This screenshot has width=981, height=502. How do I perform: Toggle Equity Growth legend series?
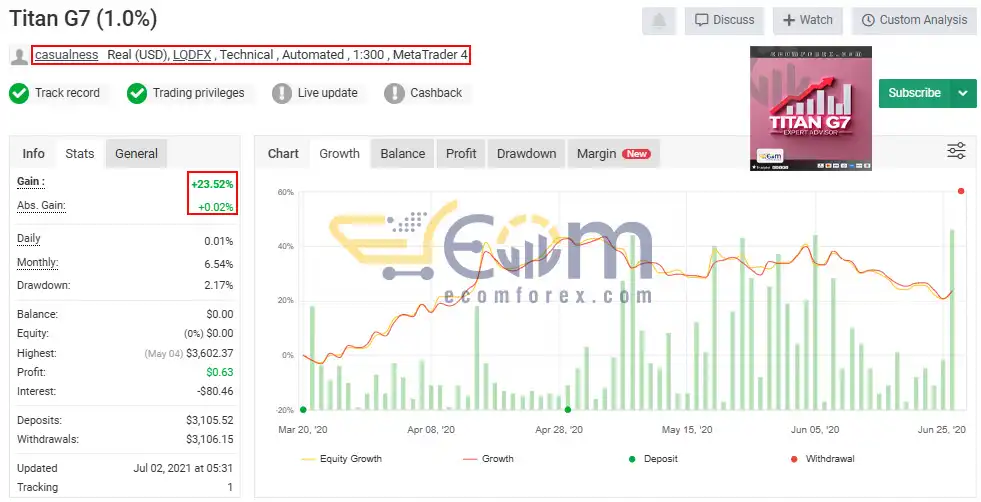pos(342,459)
